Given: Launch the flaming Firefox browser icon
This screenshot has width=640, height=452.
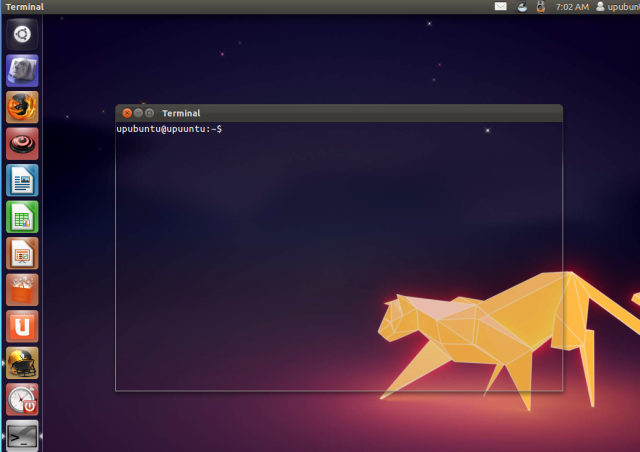Looking at the screenshot, I should tap(22, 107).
